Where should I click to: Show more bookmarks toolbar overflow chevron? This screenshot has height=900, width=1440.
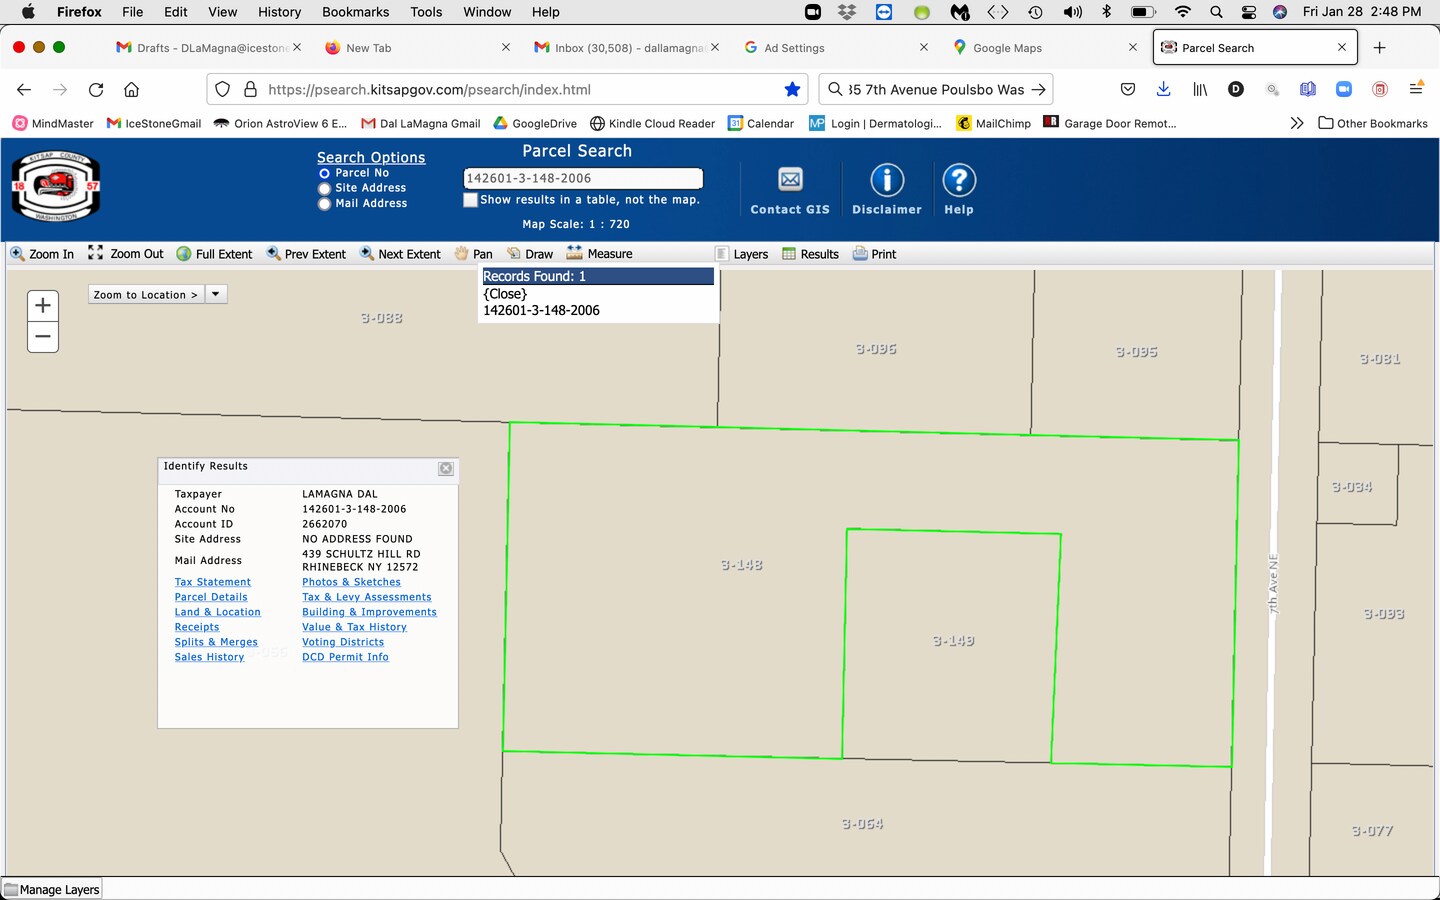click(1296, 123)
